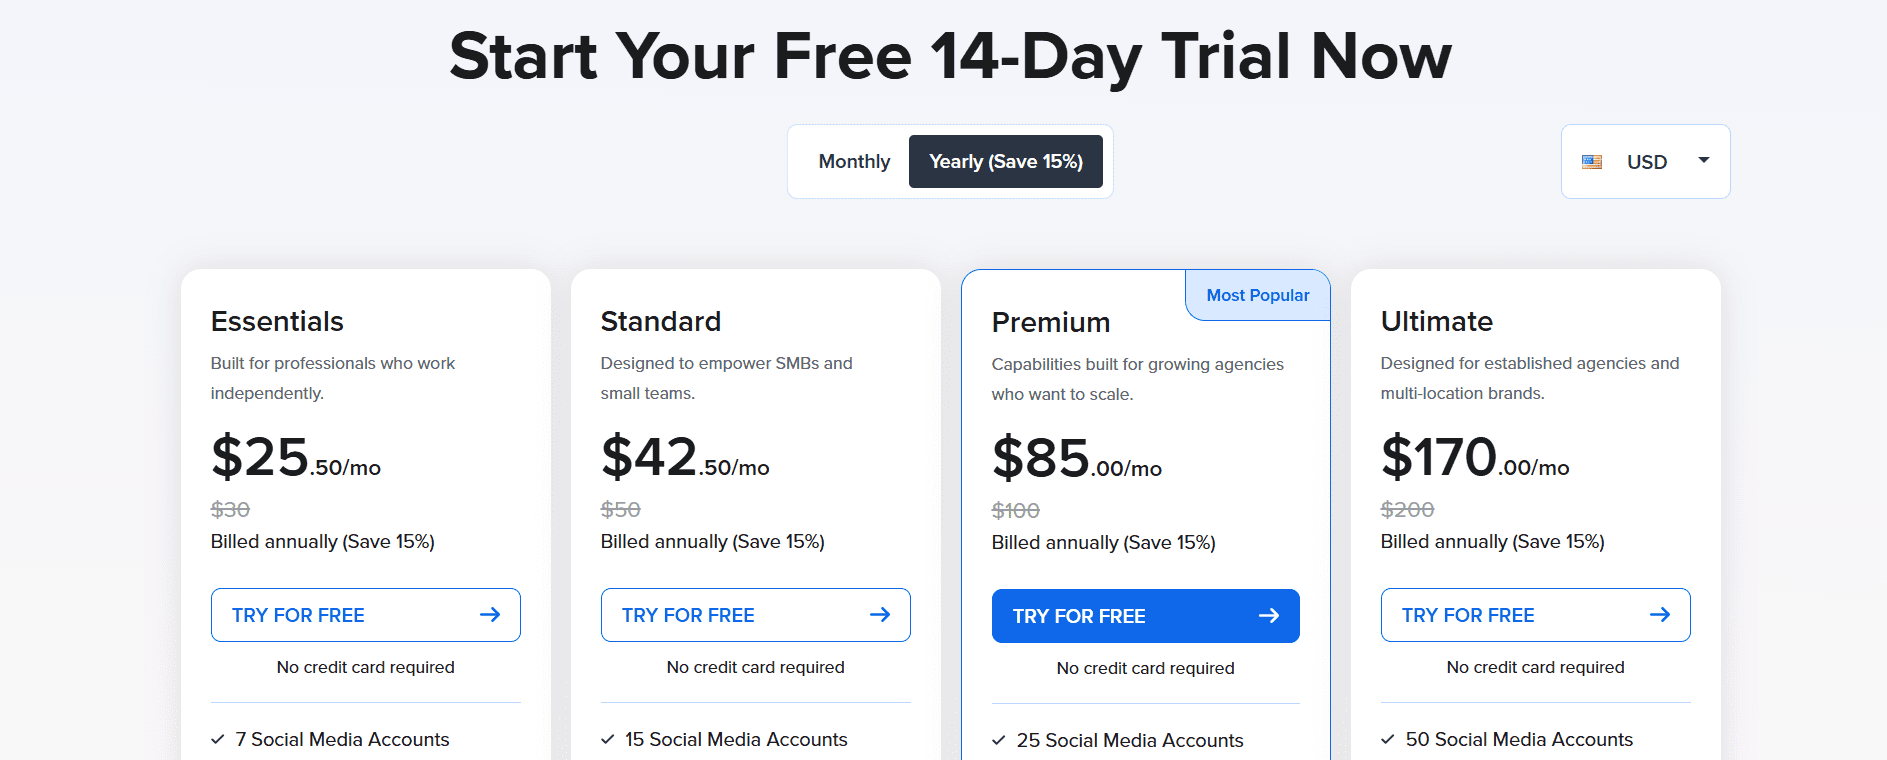Screen dimensions: 1887x760
Task: Start free trial of Standard plan
Action: (755, 614)
